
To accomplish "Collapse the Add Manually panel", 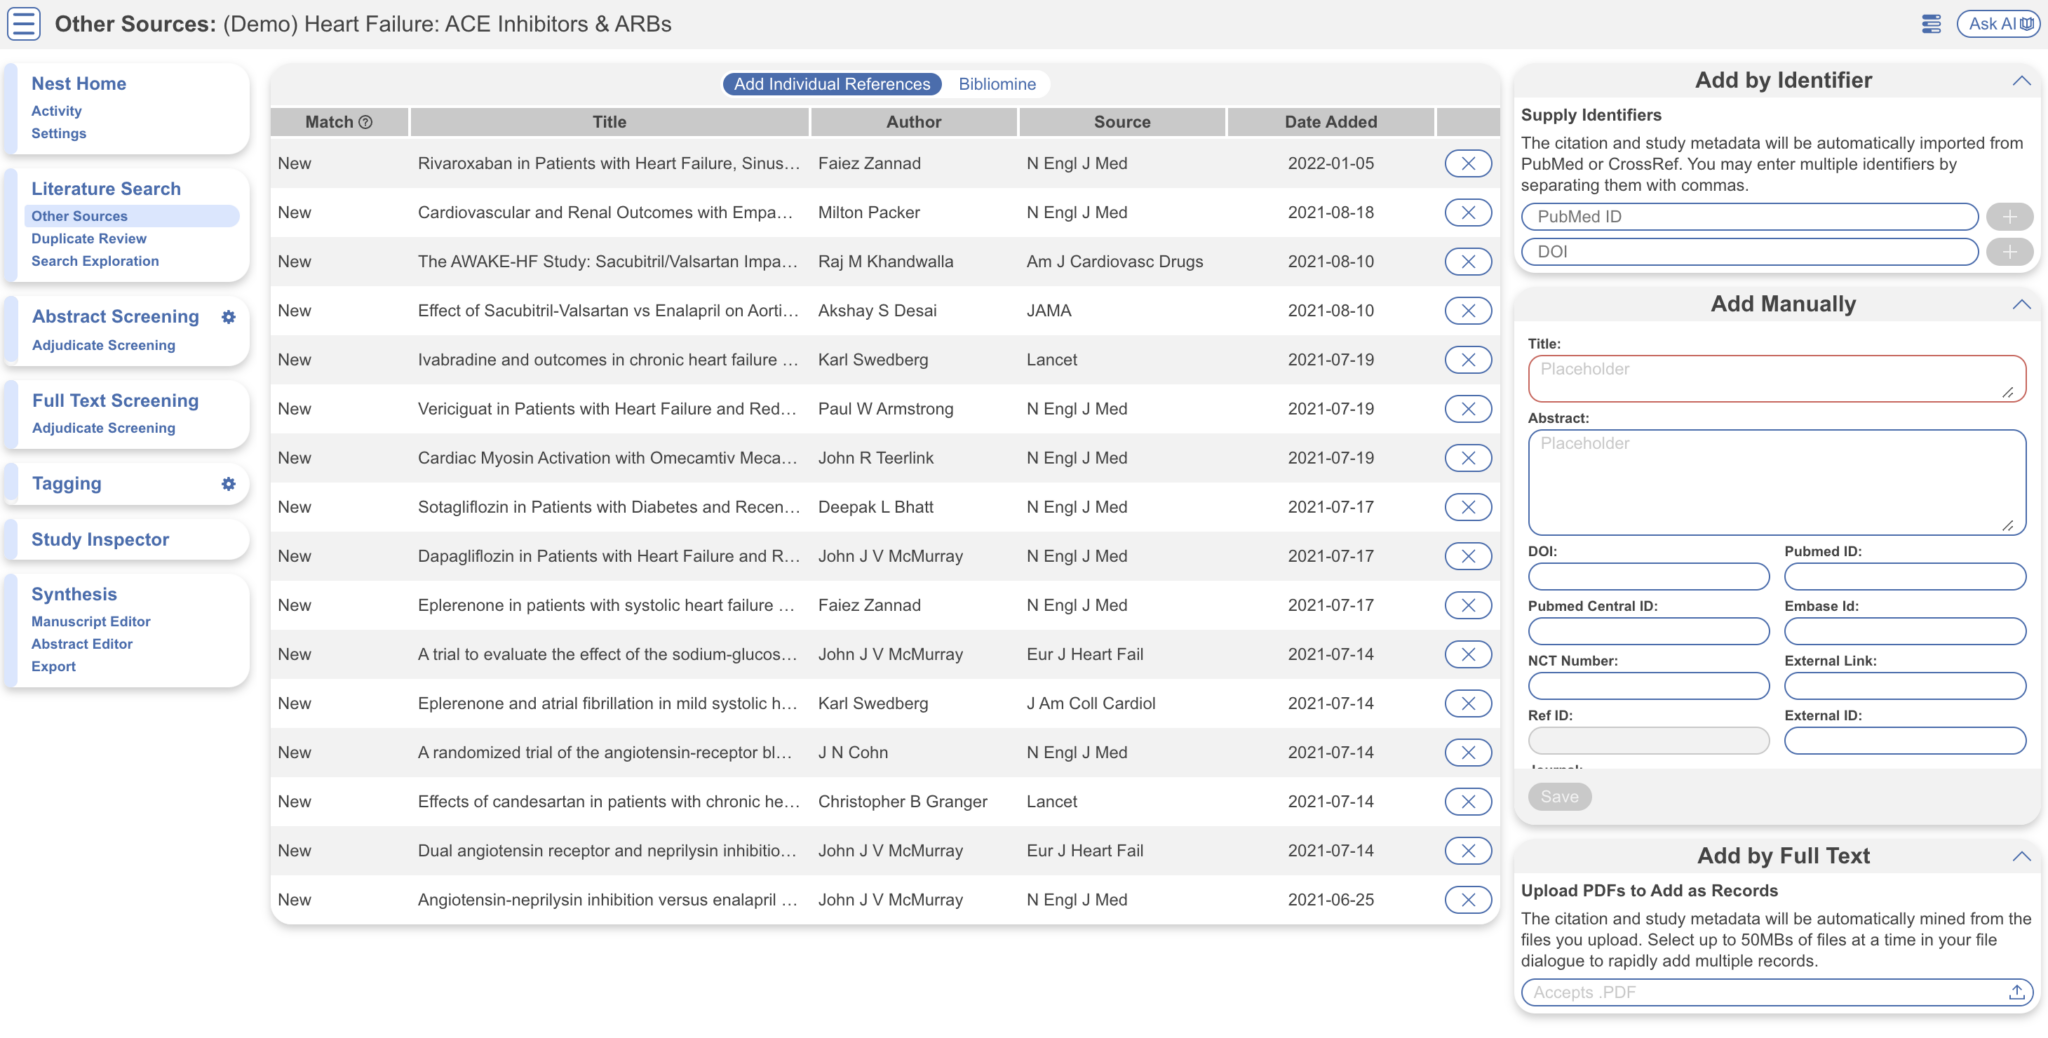I will point(2023,303).
